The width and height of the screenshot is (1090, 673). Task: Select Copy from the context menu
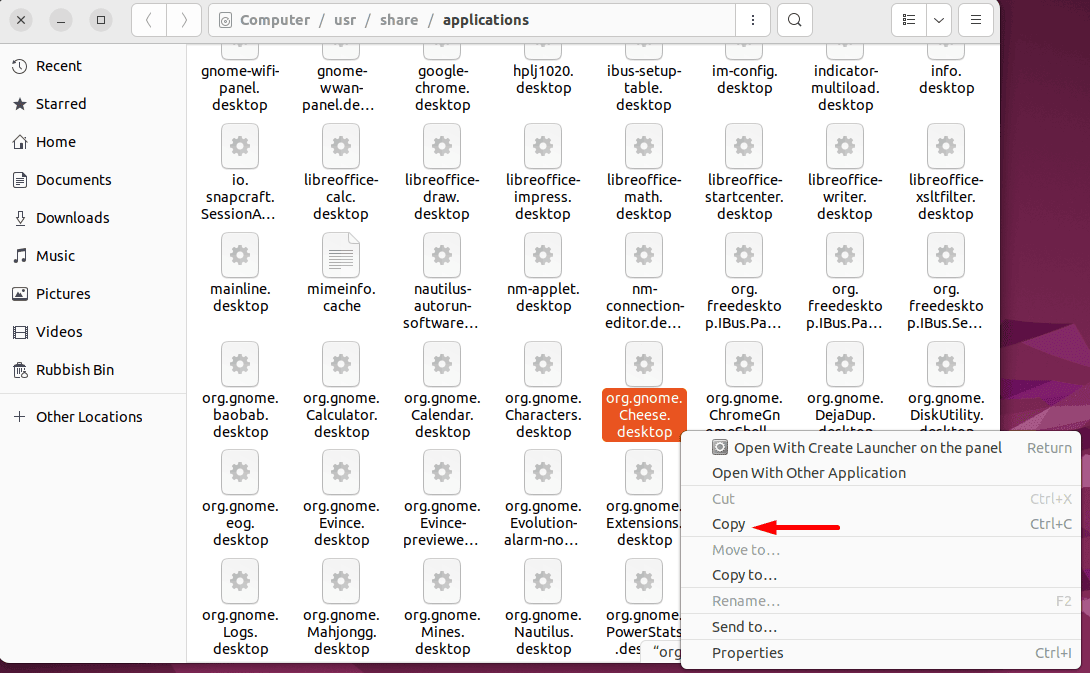click(729, 524)
